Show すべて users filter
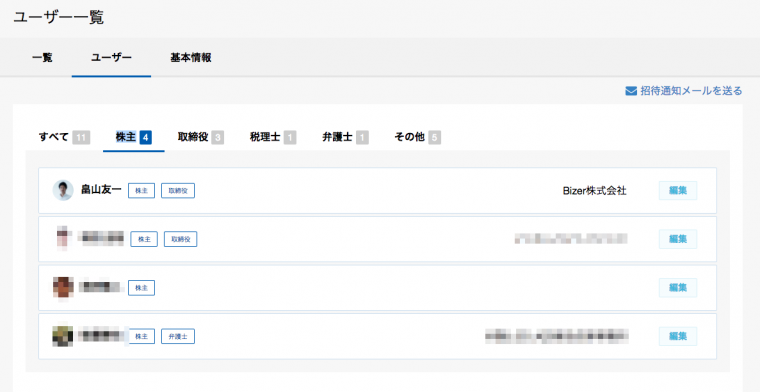The width and height of the screenshot is (760, 392). pyautogui.click(x=64, y=138)
